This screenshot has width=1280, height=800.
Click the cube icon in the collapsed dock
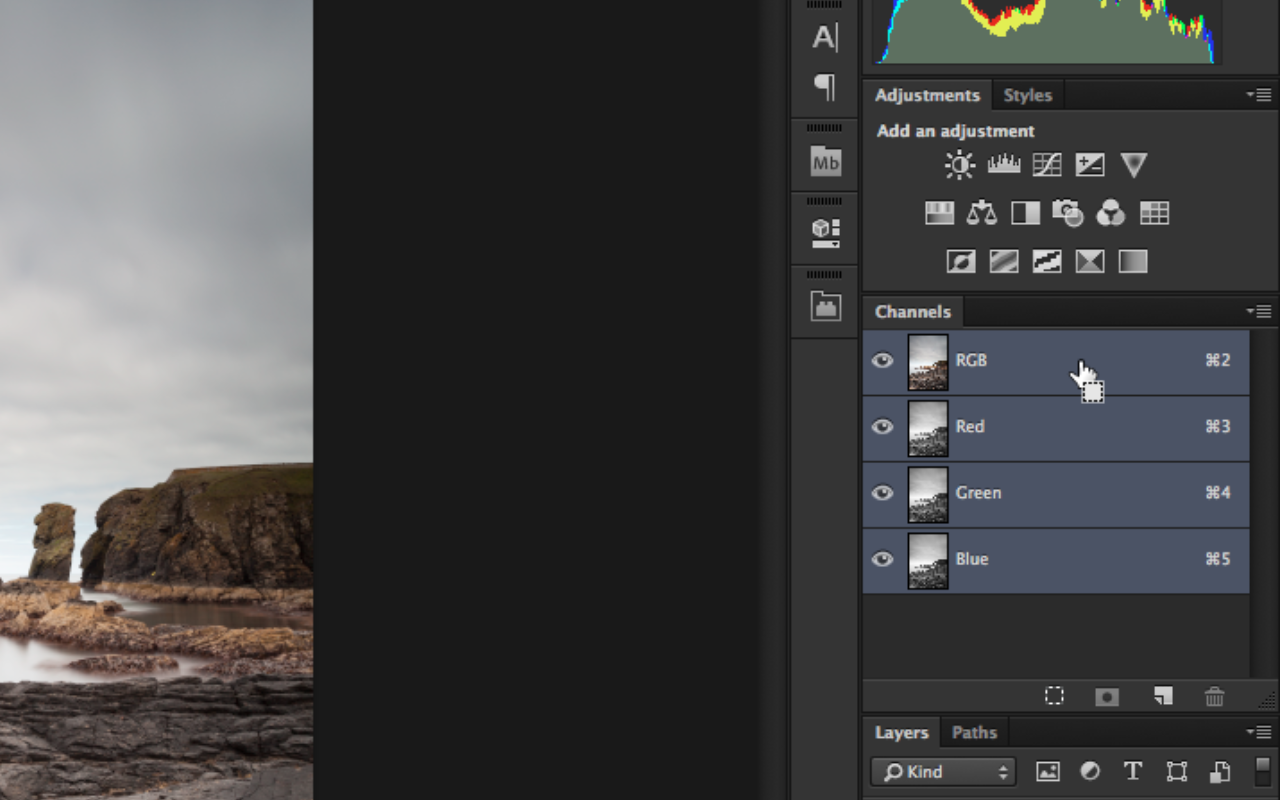point(825,233)
